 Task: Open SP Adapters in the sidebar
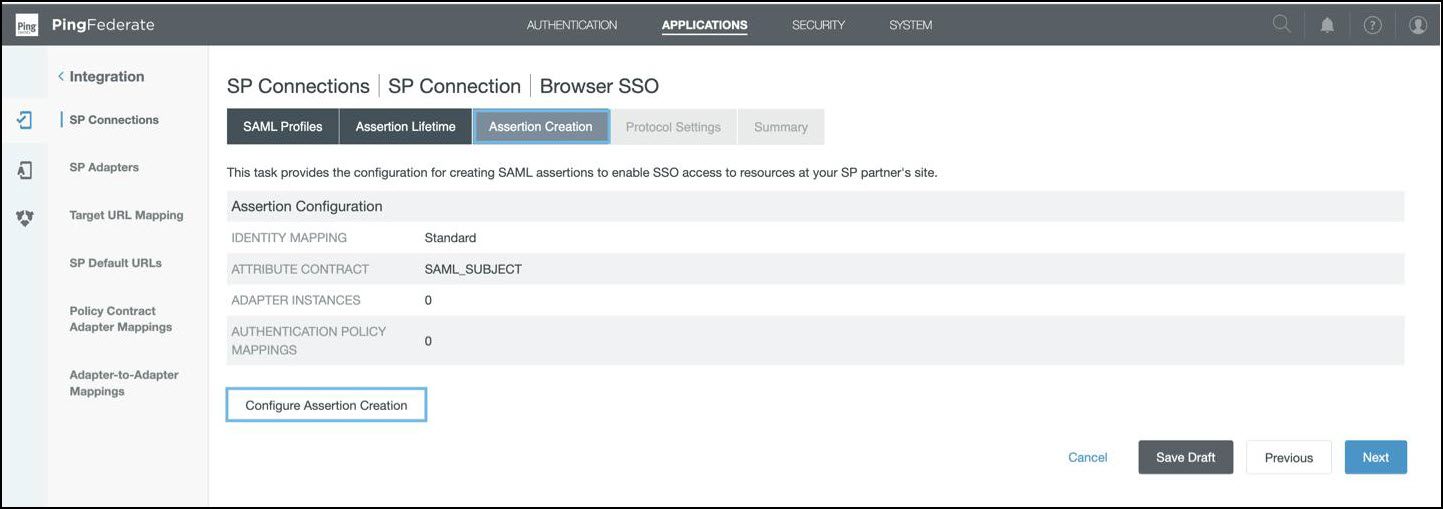point(104,167)
